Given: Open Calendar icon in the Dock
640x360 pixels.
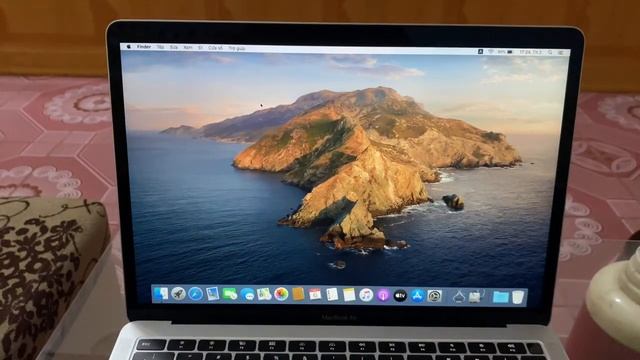Looking at the screenshot, I should click(x=315, y=295).
